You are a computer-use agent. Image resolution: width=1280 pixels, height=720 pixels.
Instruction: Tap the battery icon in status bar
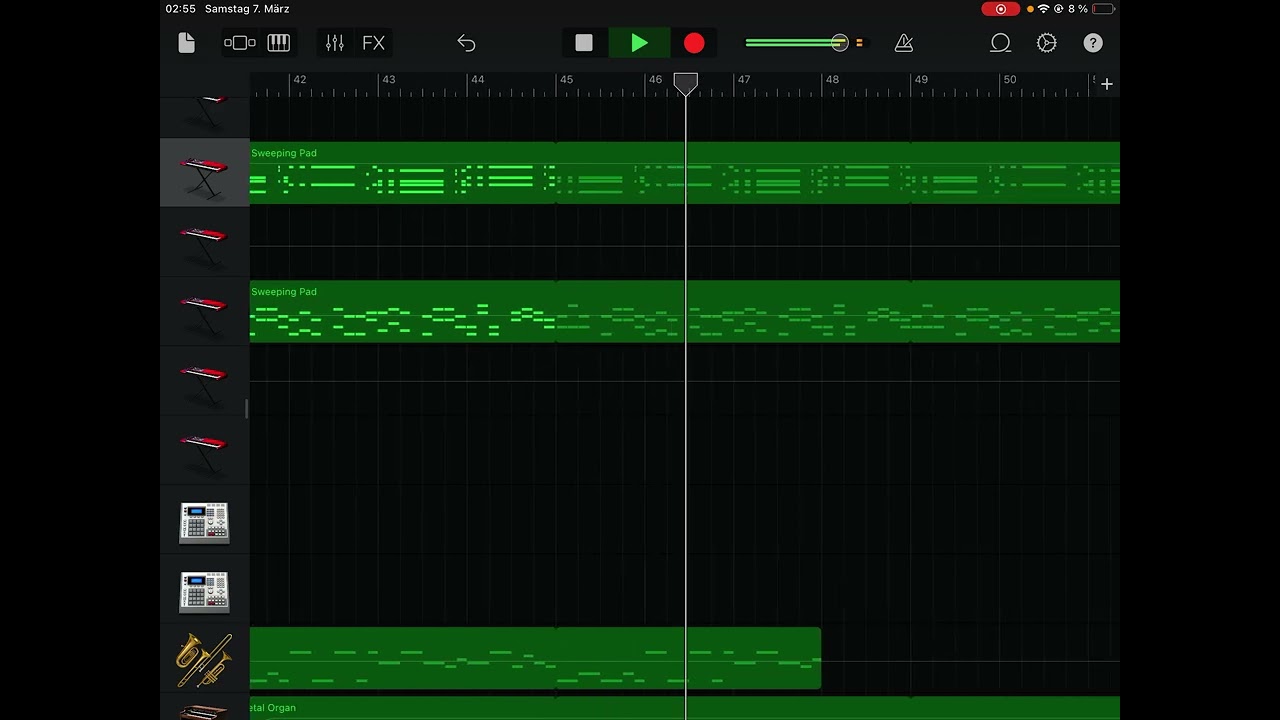point(1103,9)
